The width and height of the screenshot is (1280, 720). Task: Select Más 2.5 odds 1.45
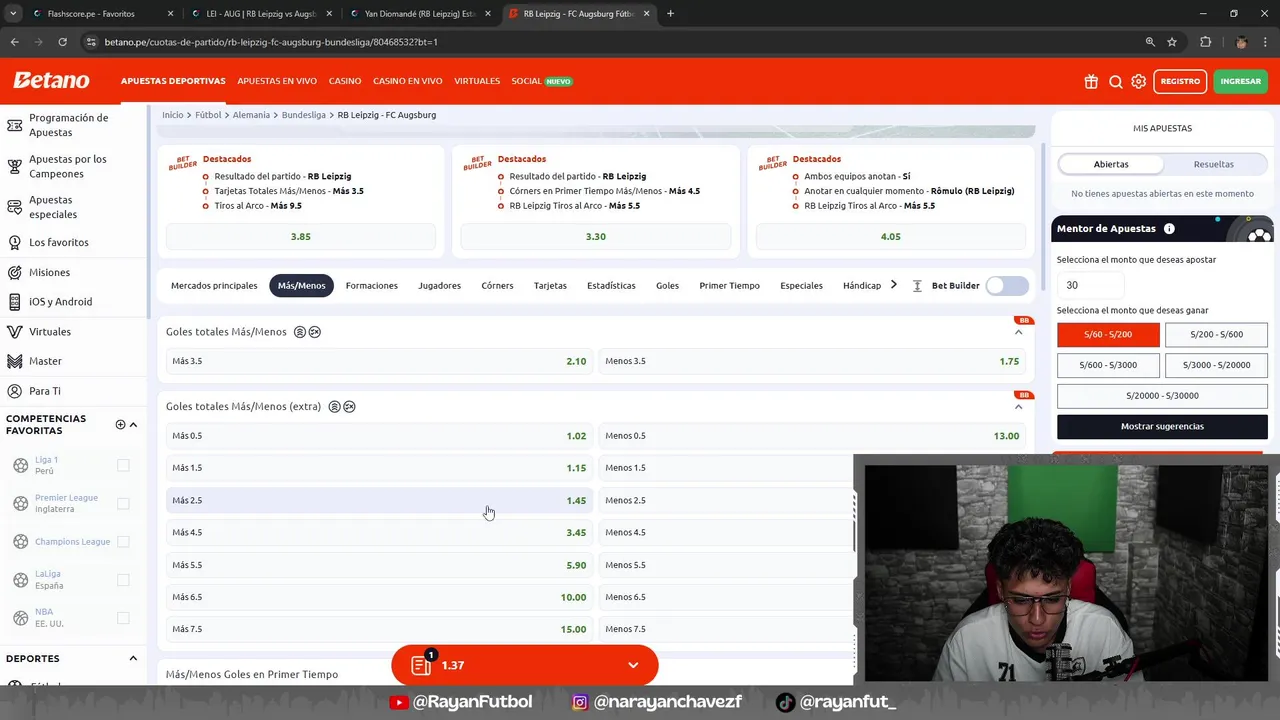click(379, 501)
